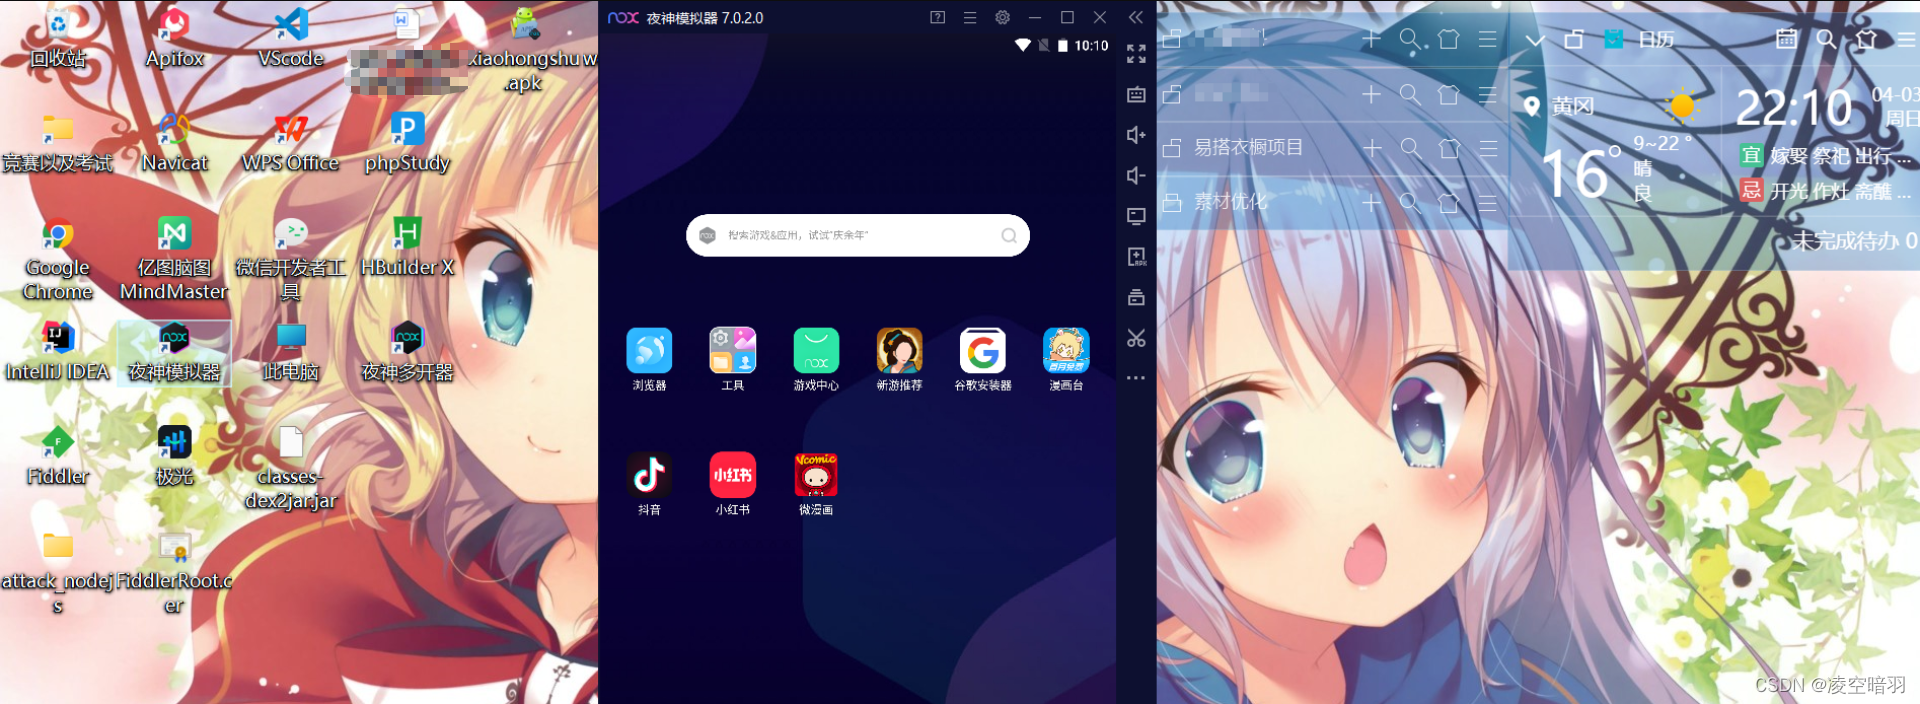
Task: Change skin of 易搭衣橱项目 widget
Action: [1449, 148]
